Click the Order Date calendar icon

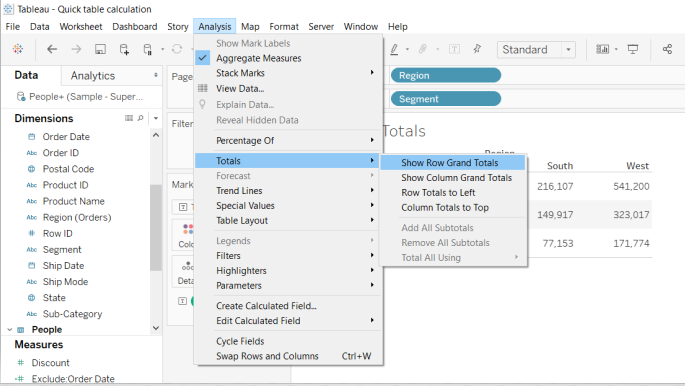tap(31, 137)
